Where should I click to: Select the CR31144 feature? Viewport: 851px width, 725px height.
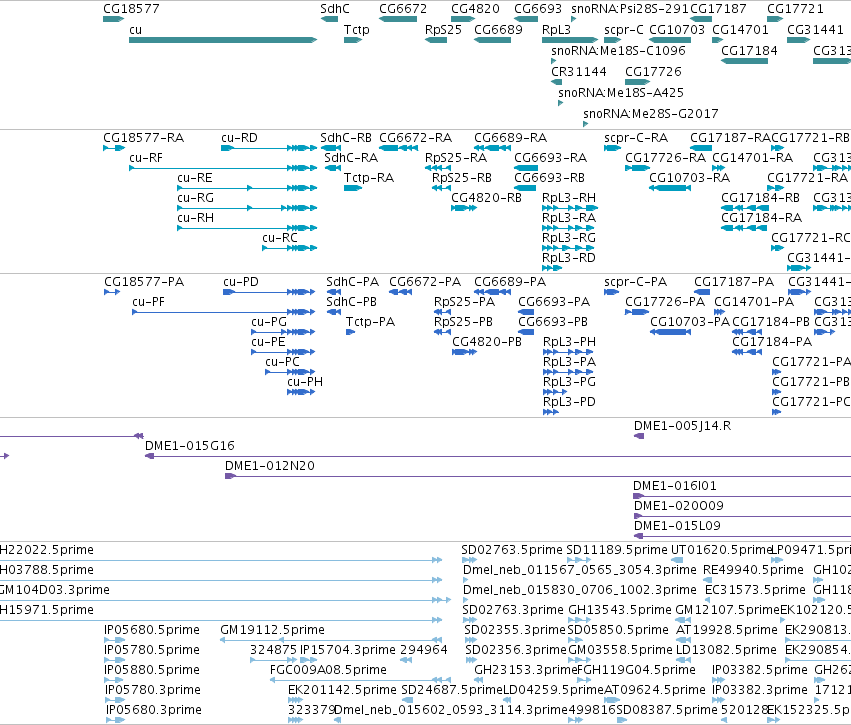(x=556, y=82)
